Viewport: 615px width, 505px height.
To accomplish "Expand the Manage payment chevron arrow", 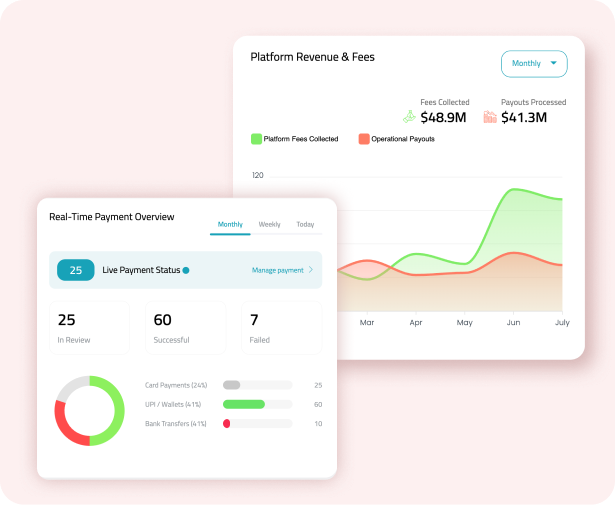I will point(311,270).
